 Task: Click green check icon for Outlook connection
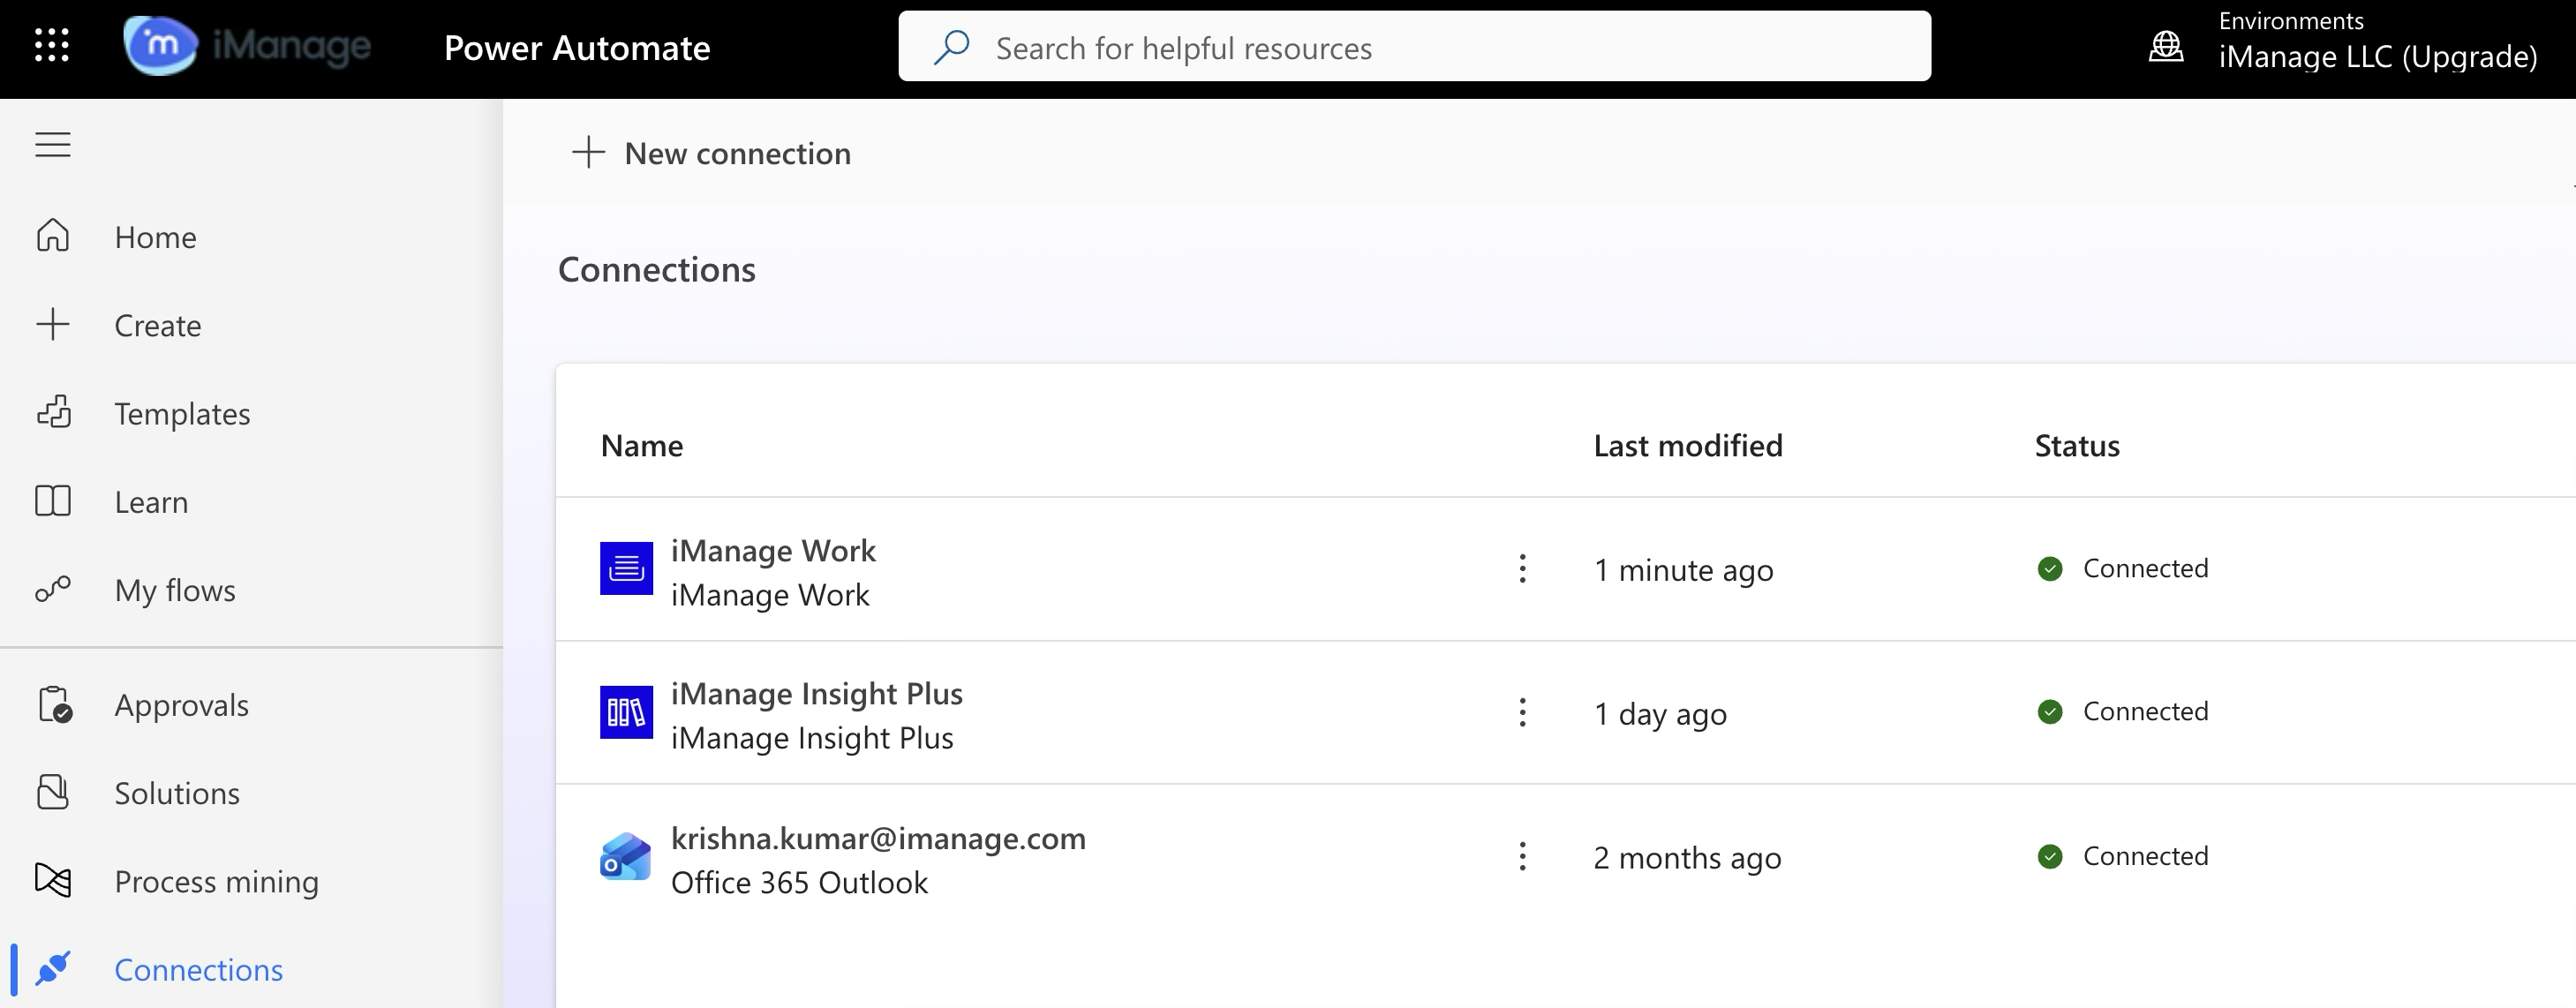point(2050,857)
